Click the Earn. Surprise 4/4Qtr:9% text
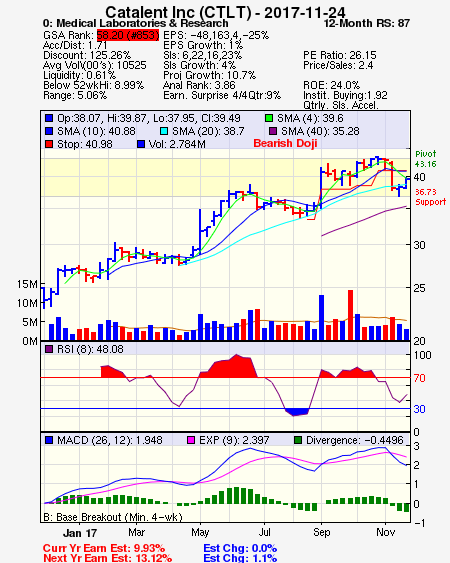450x563 pixels. tap(222, 96)
